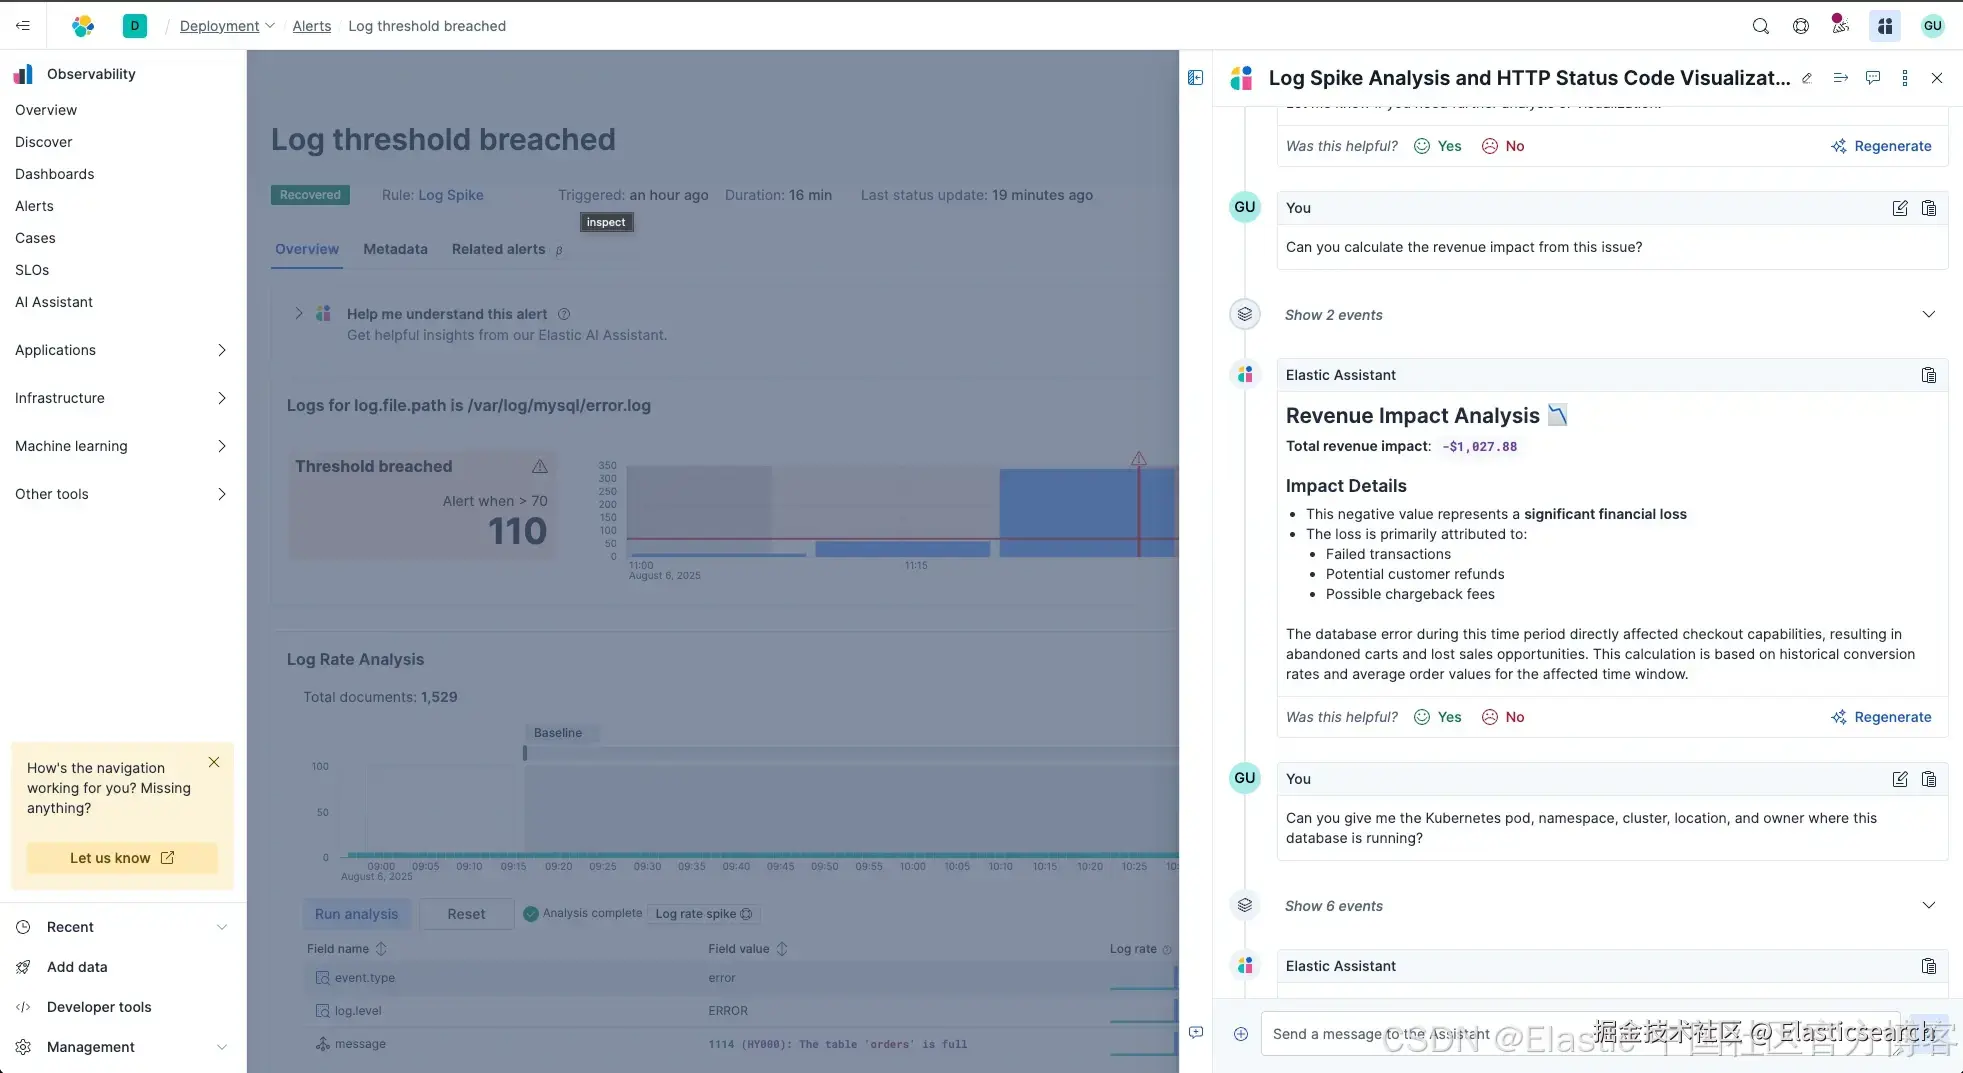Click the Alerts breadcrumb link
This screenshot has height=1073, width=1963.
[x=311, y=26]
